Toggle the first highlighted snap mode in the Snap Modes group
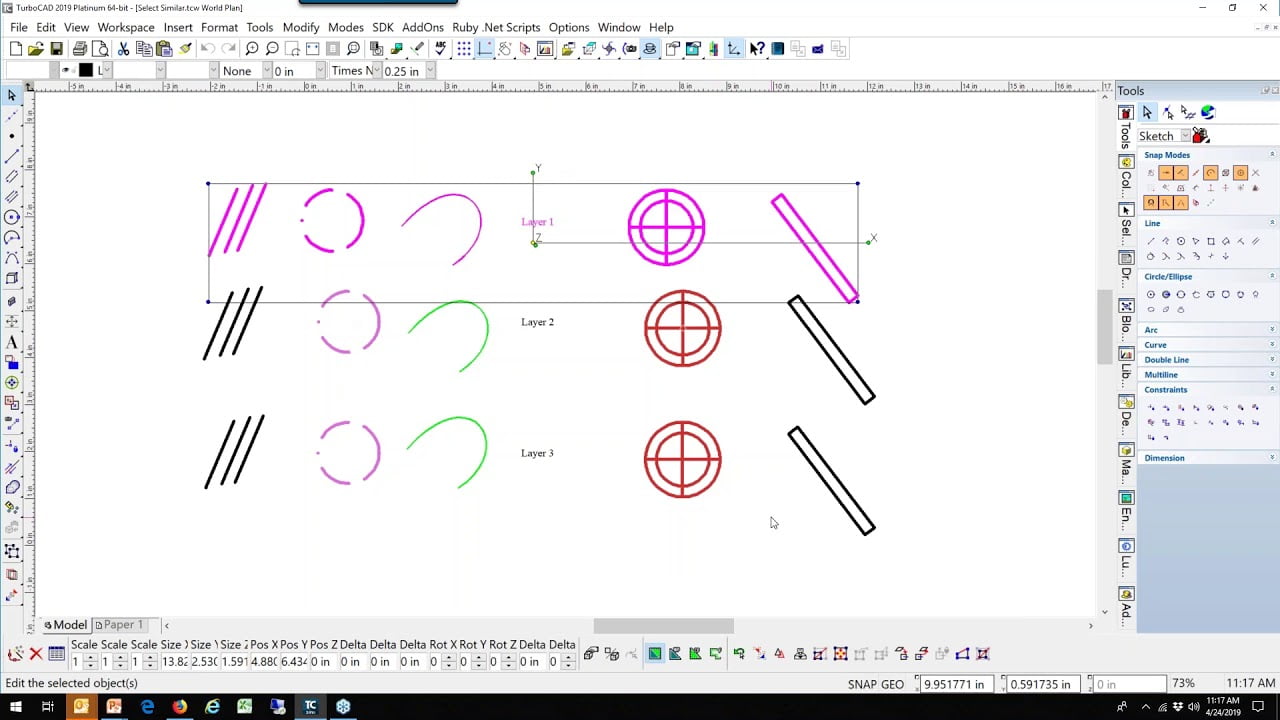 tap(1166, 173)
